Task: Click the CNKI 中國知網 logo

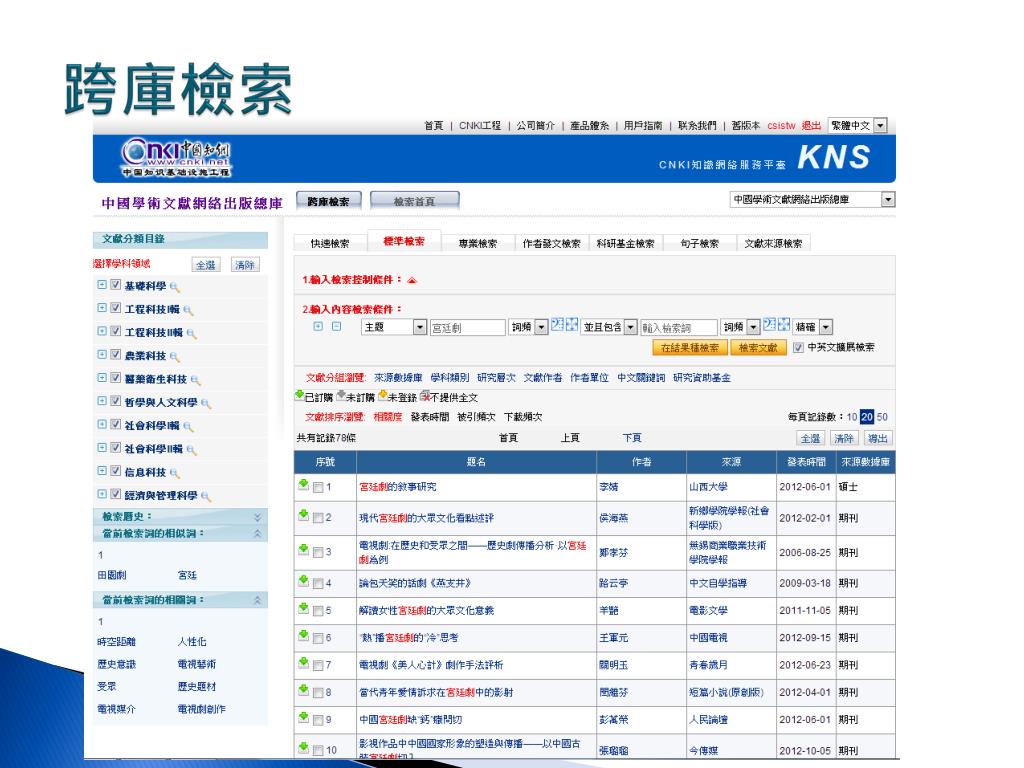Action: (176, 157)
